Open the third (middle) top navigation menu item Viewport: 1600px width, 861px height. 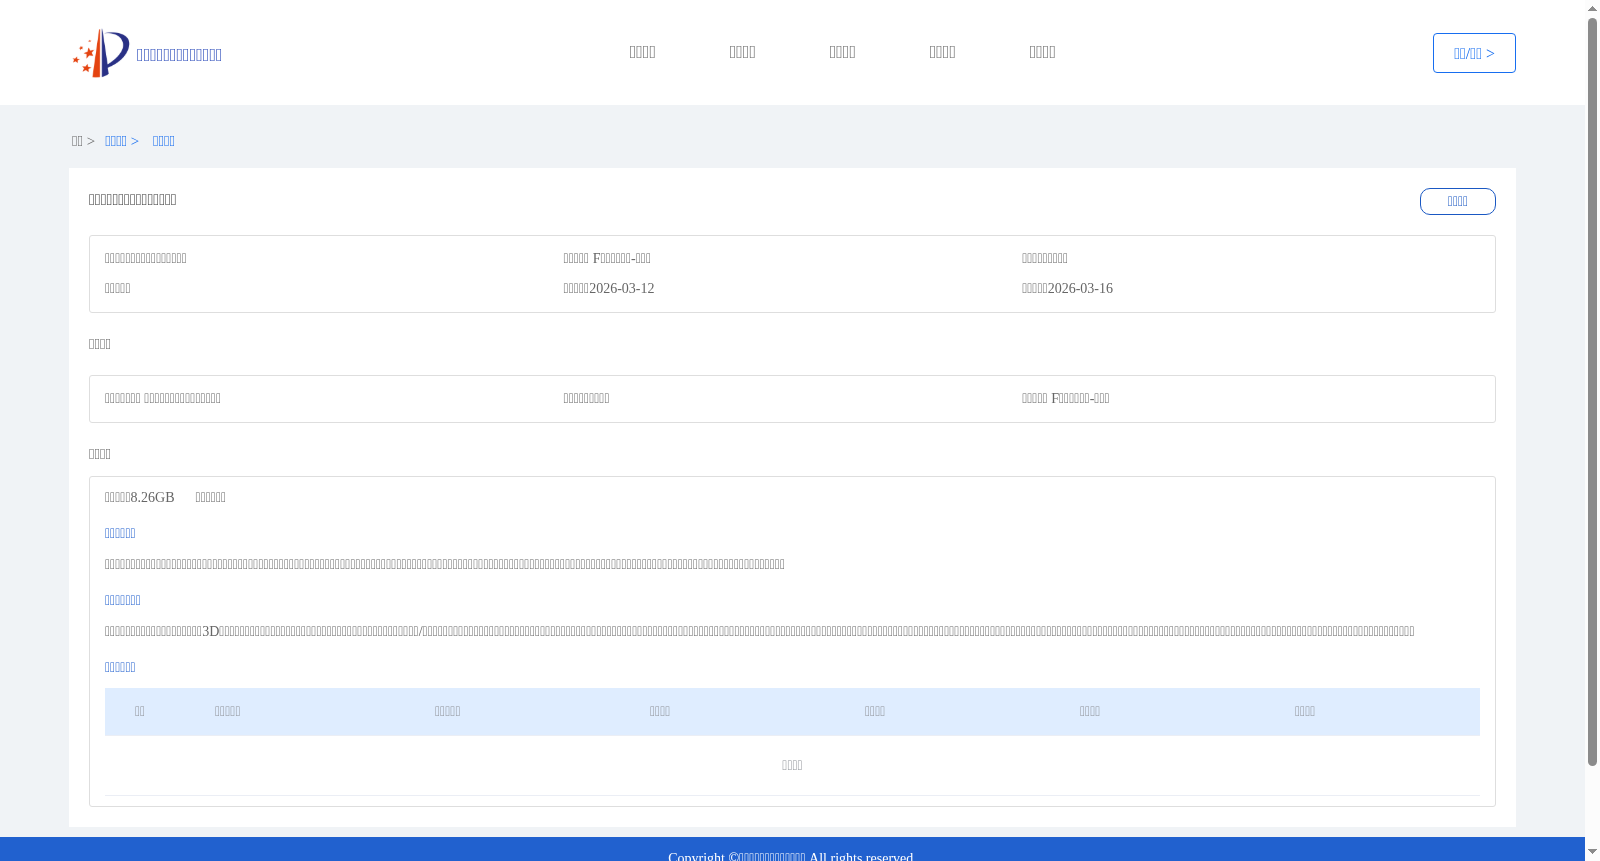coord(842,52)
